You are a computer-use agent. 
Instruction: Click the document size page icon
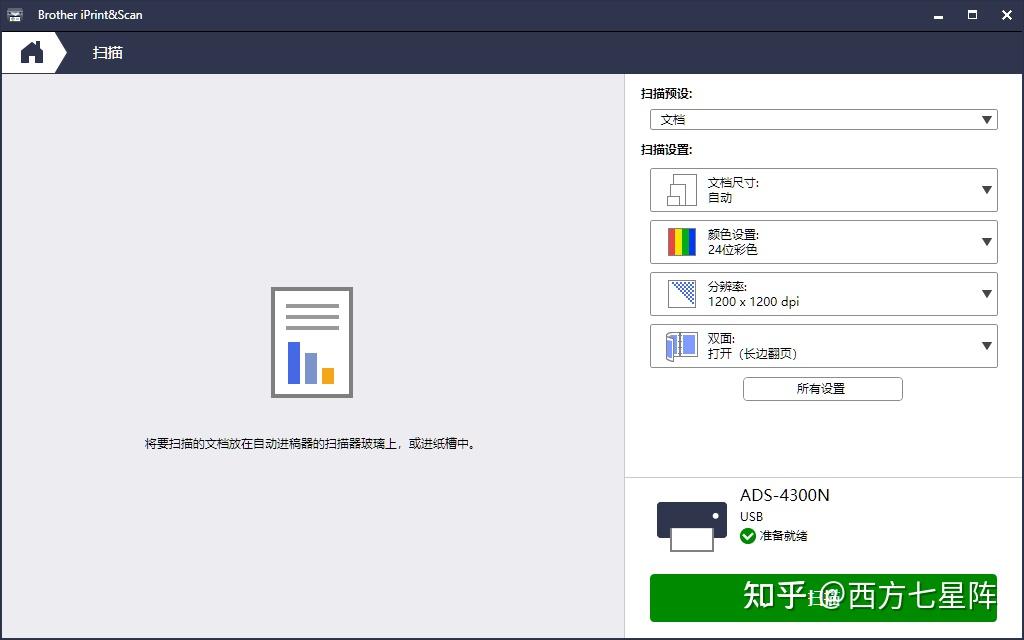tap(679, 189)
